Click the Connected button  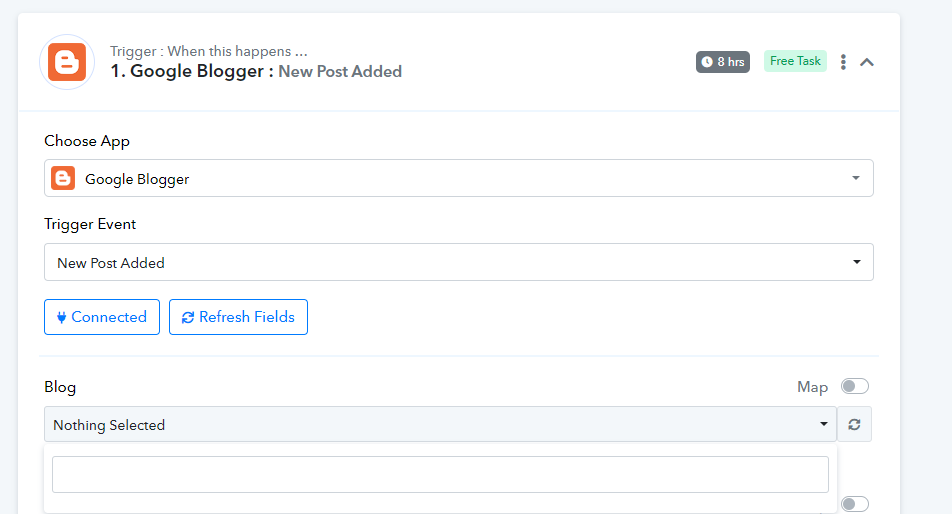click(x=102, y=317)
